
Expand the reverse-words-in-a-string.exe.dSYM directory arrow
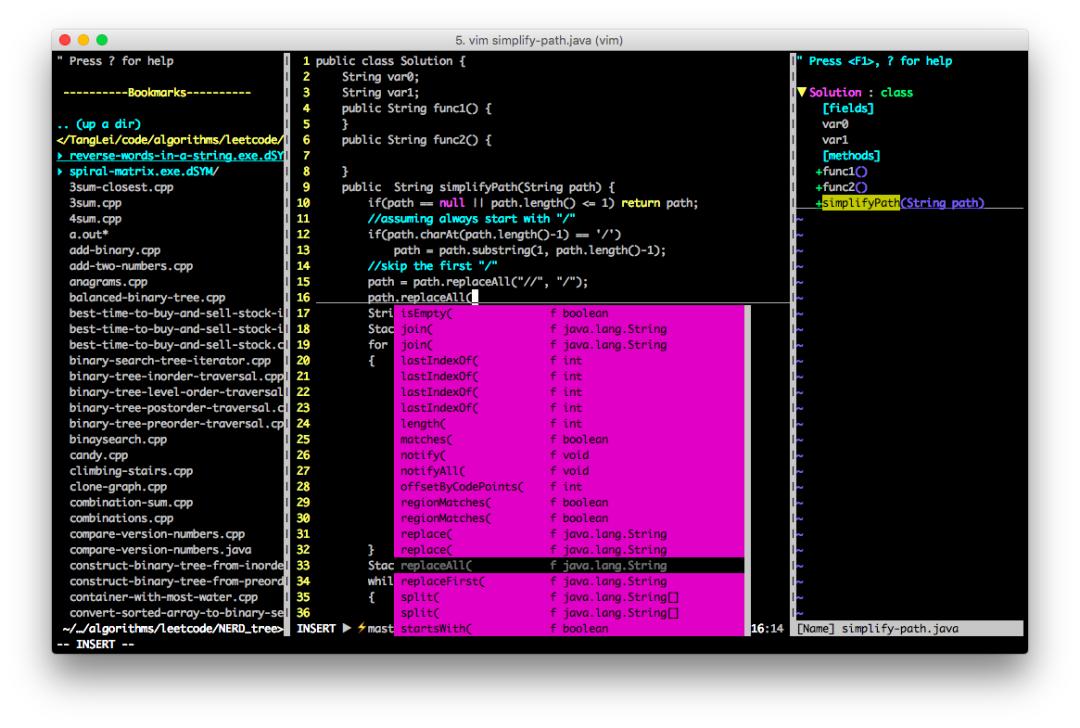(60, 156)
